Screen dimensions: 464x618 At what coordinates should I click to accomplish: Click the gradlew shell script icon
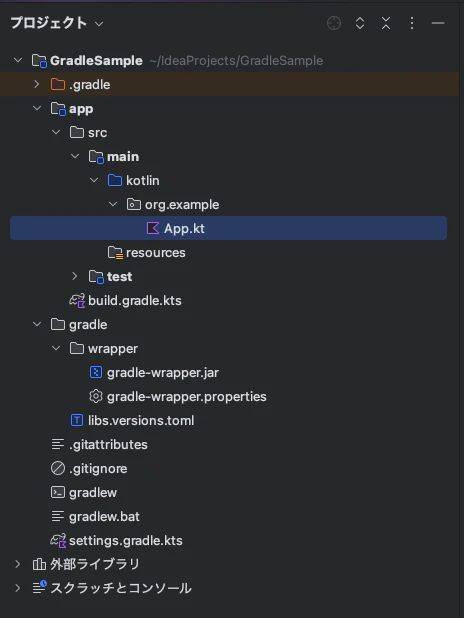pos(58,492)
